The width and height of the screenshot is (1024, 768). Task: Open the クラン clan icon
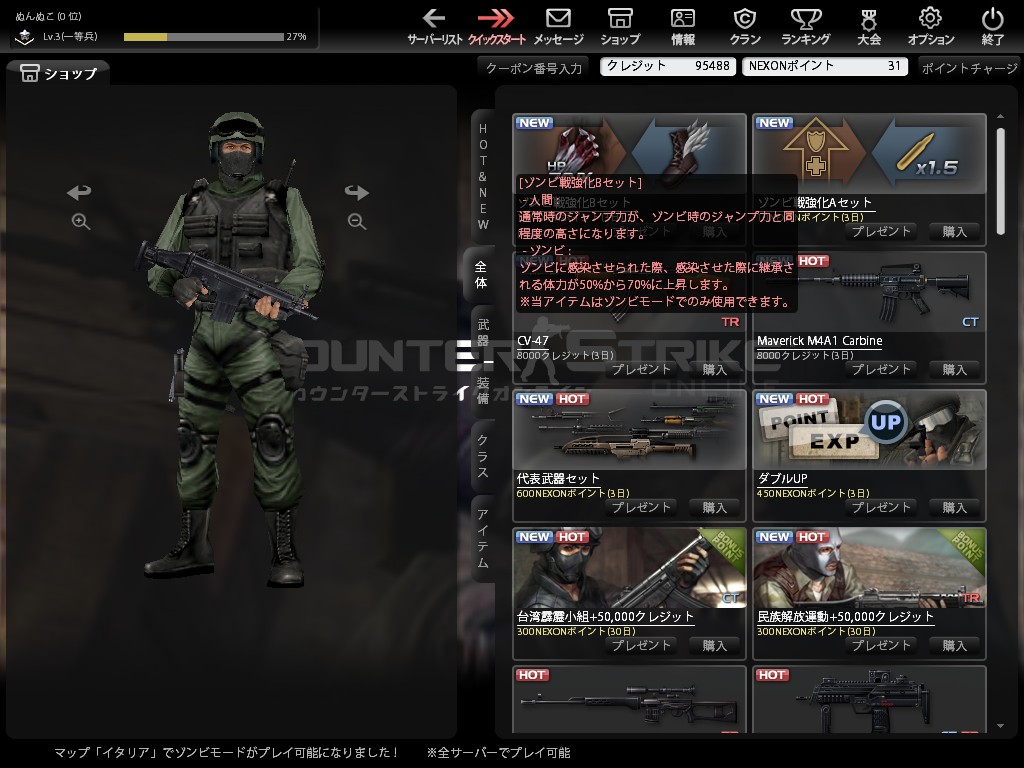pyautogui.click(x=745, y=27)
